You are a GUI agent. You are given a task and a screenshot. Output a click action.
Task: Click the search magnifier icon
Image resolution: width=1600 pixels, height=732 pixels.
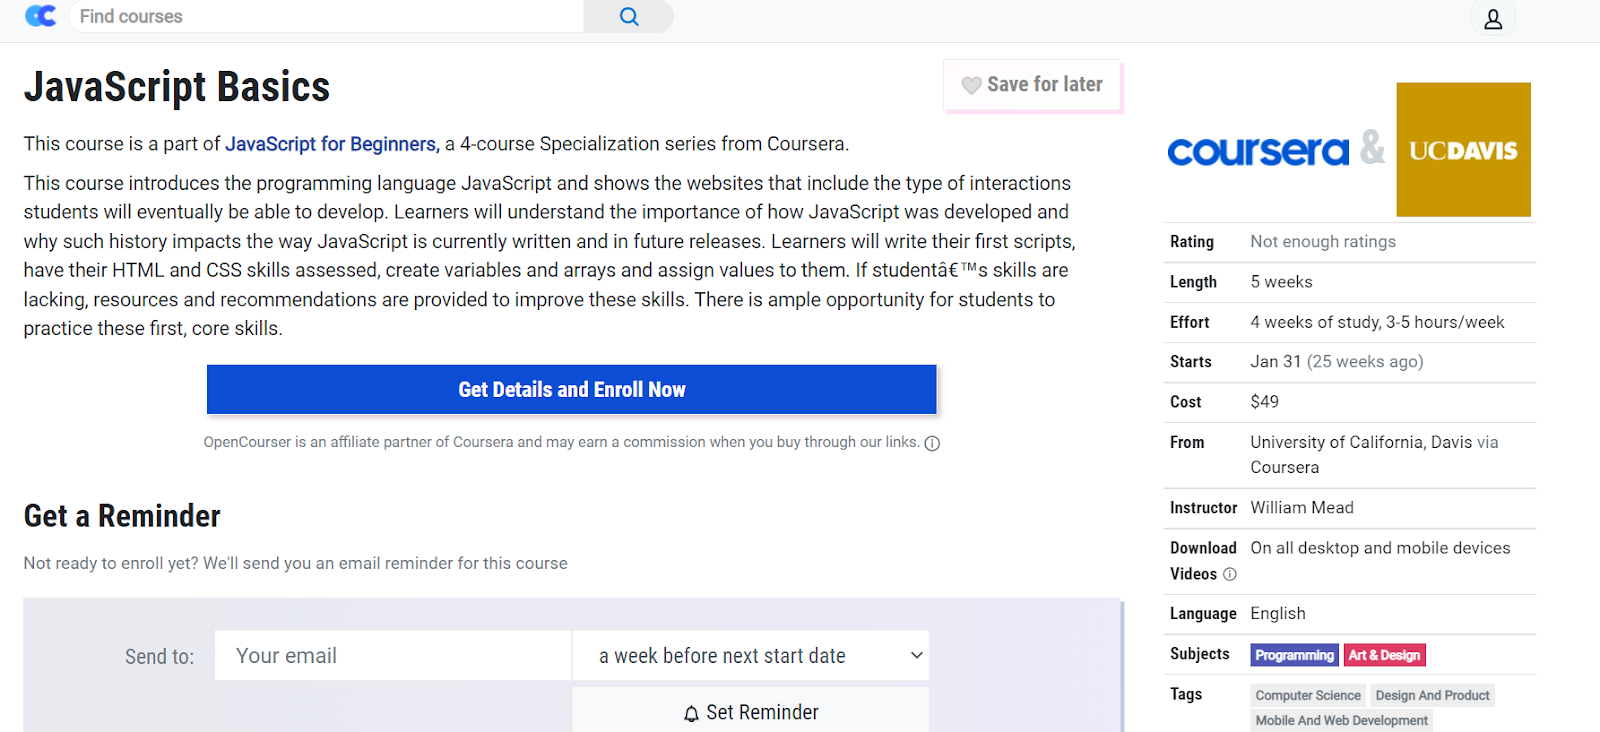coord(628,16)
